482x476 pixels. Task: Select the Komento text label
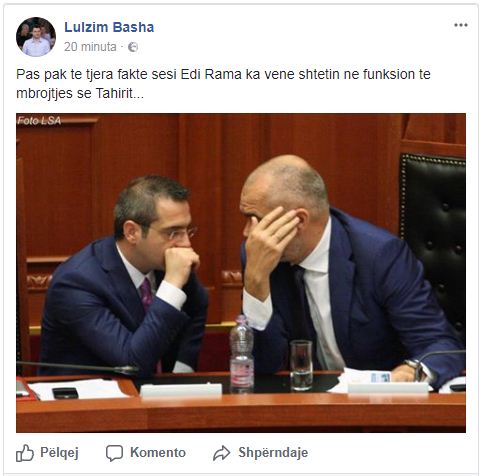pos(158,453)
